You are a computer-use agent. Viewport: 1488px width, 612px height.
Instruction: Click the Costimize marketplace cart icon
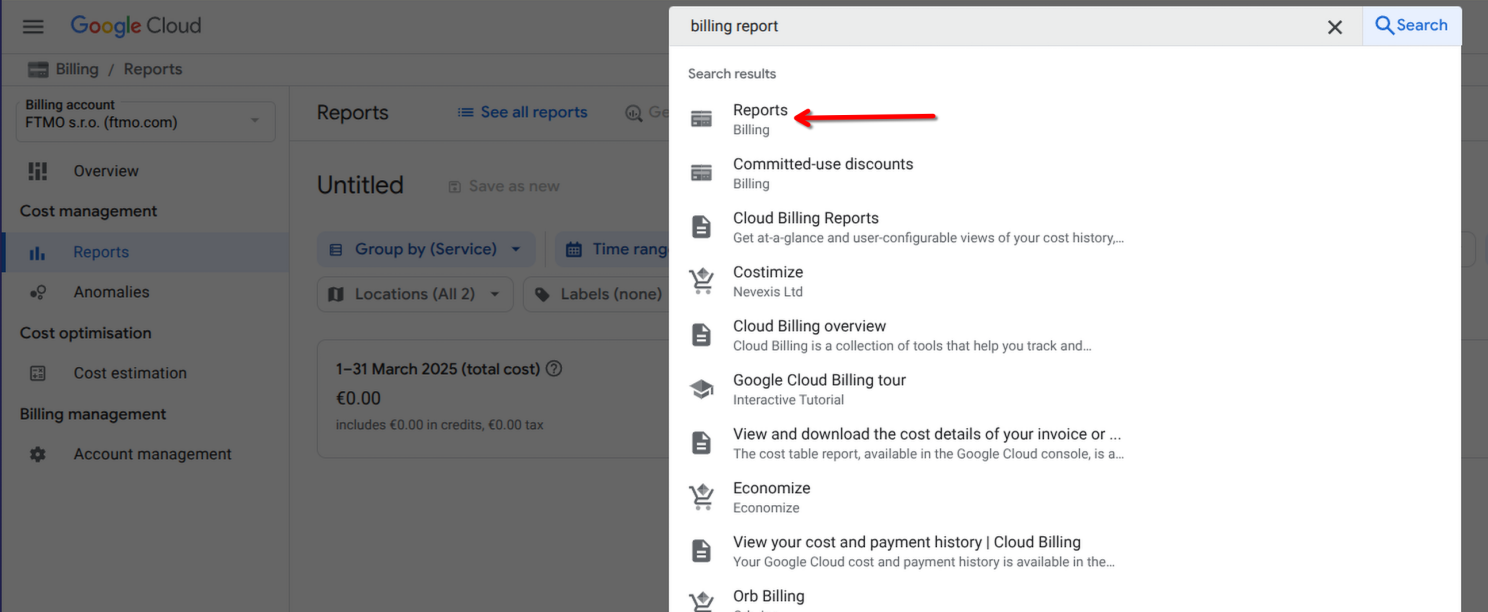702,281
